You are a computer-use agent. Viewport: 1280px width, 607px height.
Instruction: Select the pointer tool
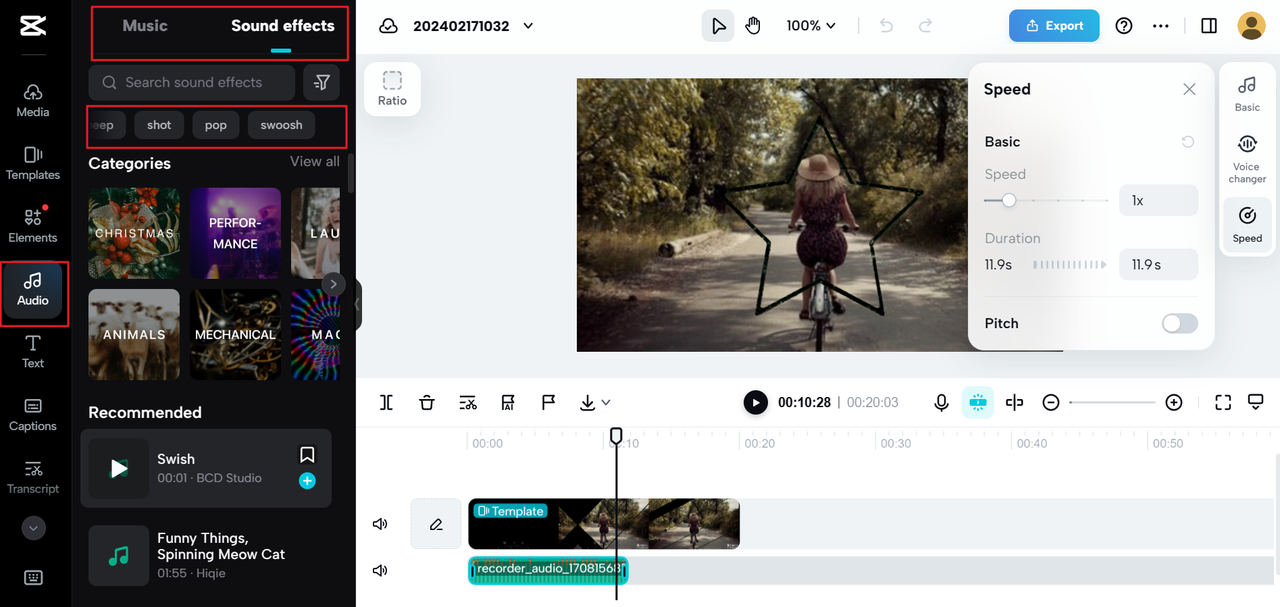718,26
